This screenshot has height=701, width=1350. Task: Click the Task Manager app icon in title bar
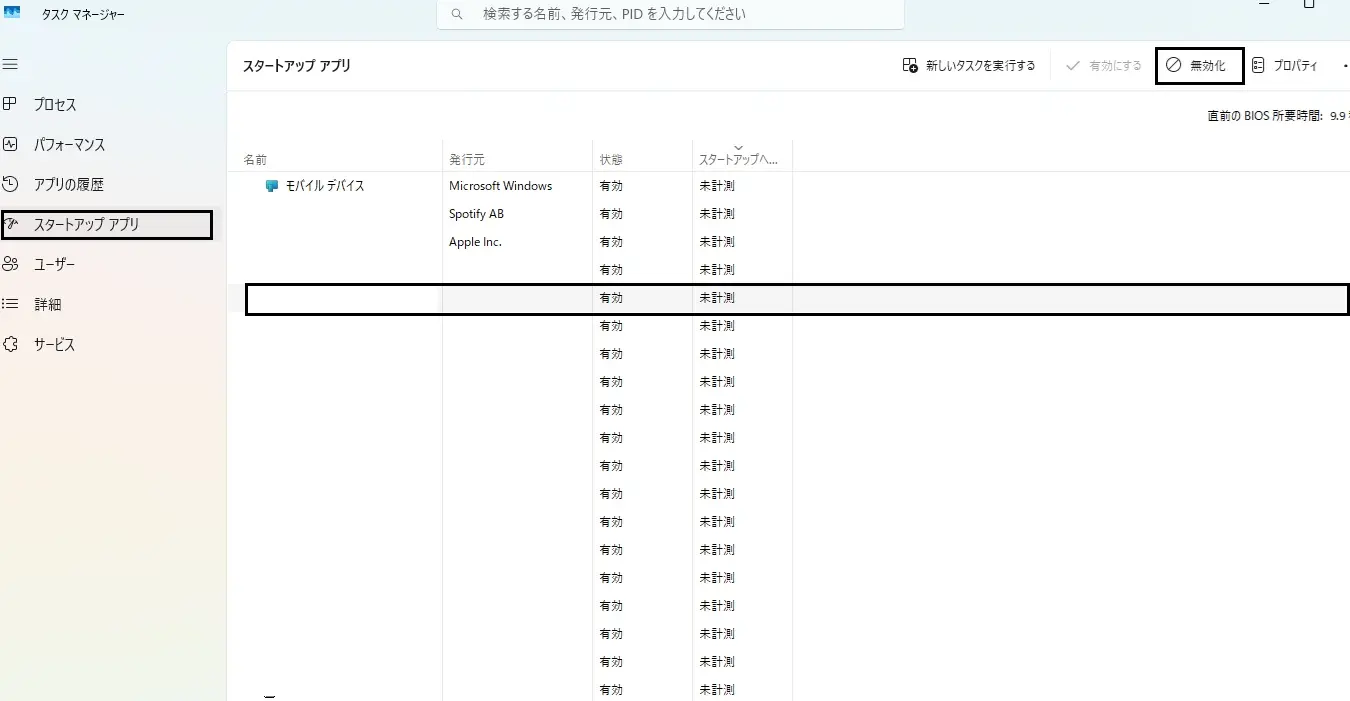[x=12, y=12]
